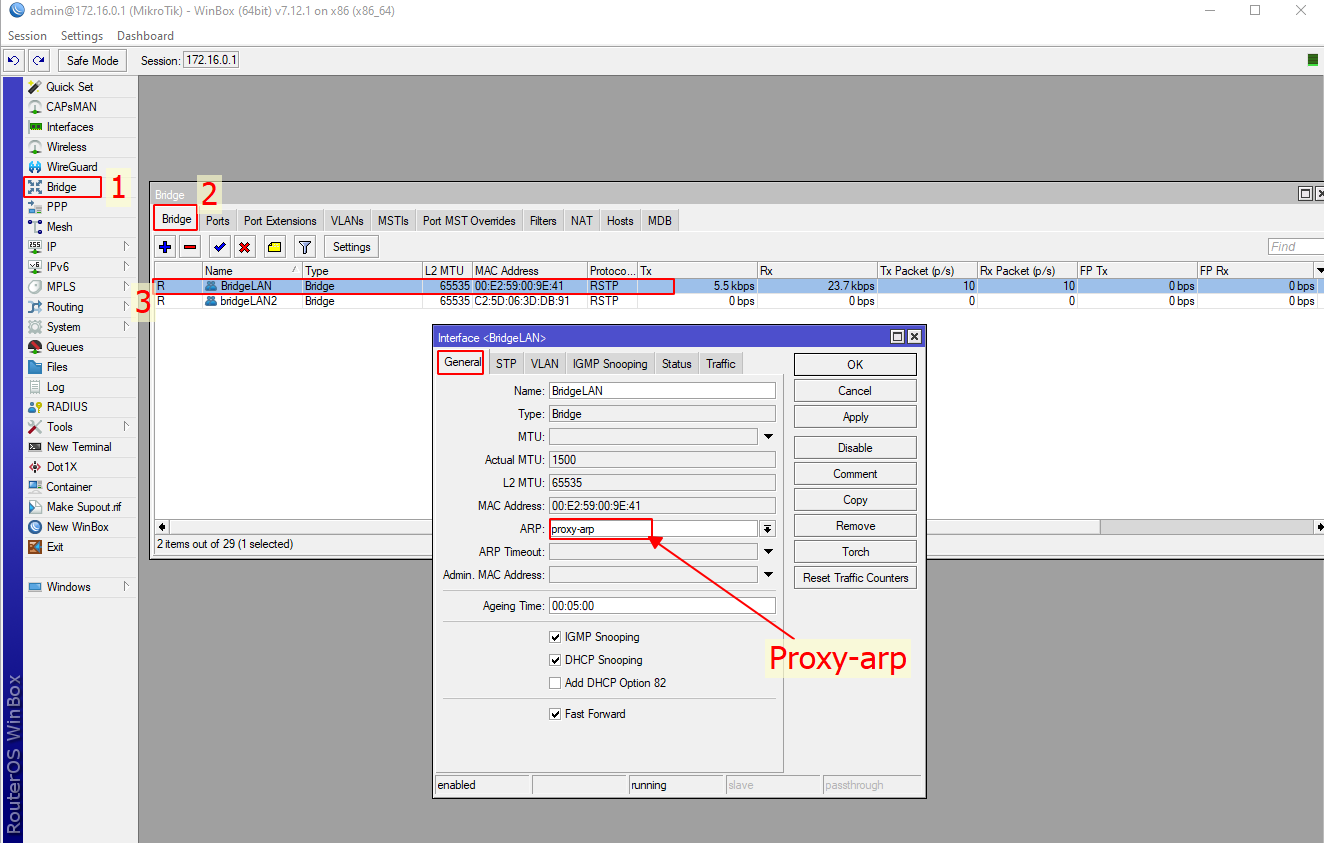Apply changes to BridgeLAN

[x=854, y=416]
